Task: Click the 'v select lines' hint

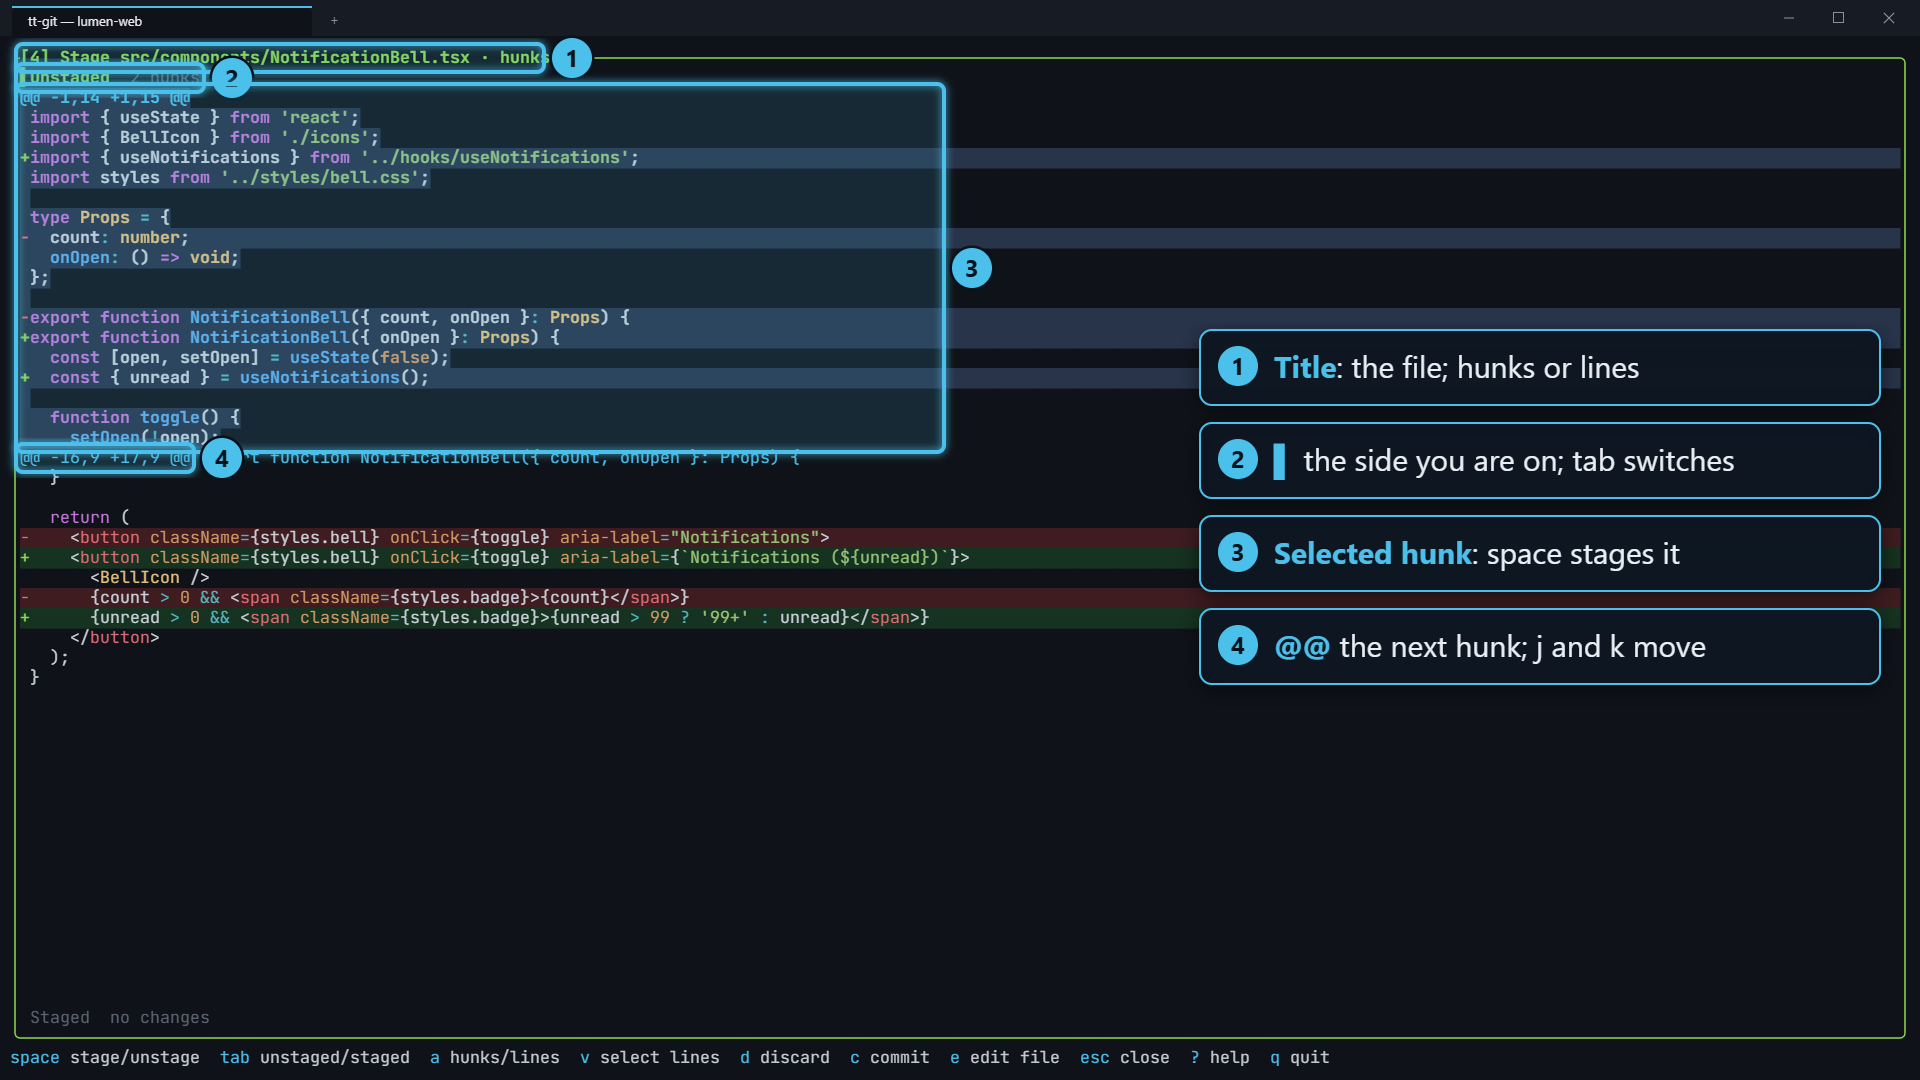Action: pyautogui.click(x=650, y=1057)
